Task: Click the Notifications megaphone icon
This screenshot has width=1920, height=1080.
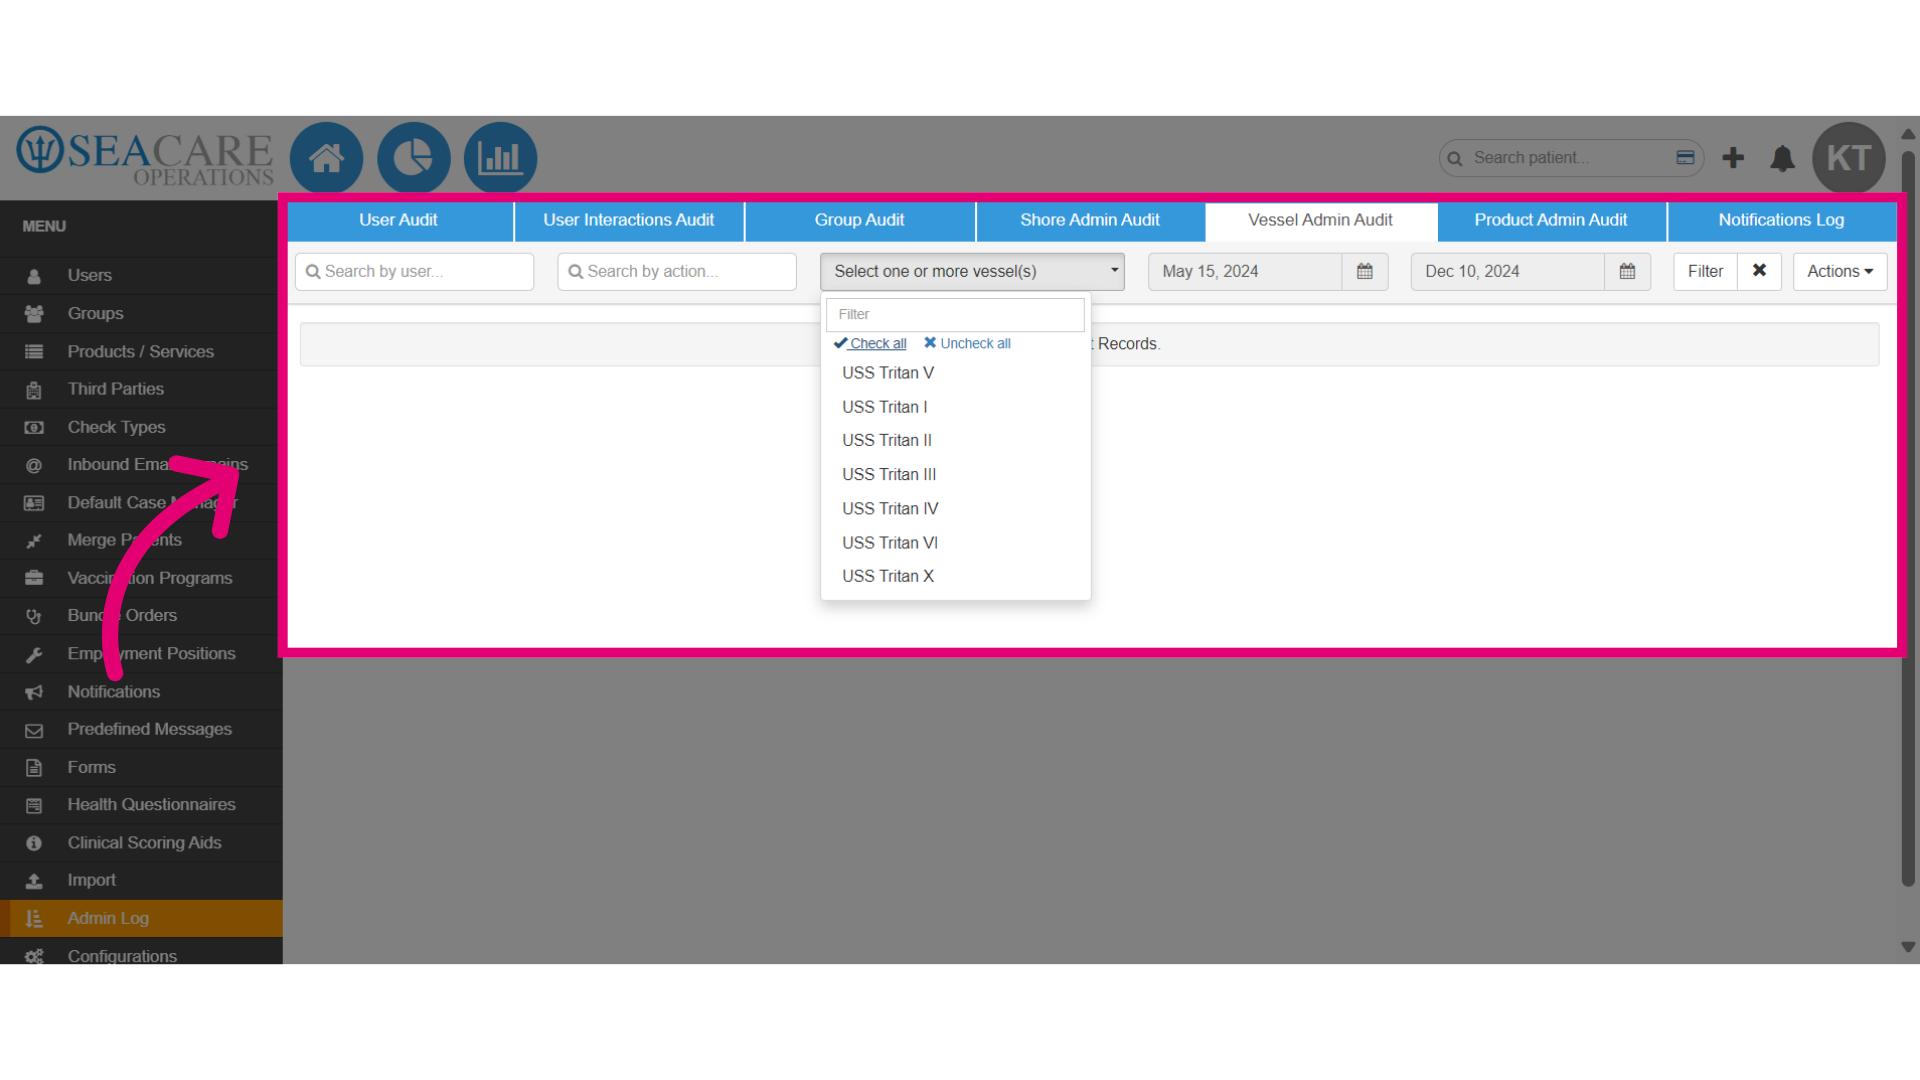Action: [x=34, y=692]
